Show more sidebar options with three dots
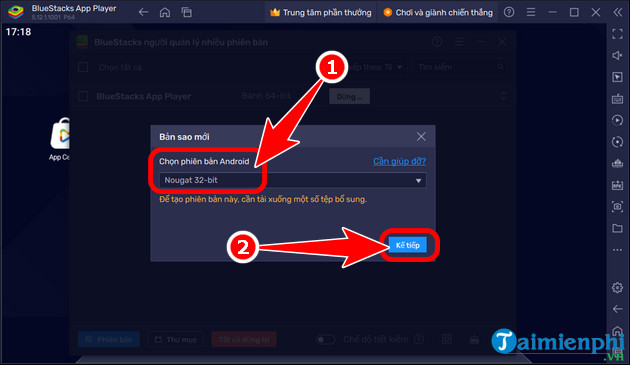630x365 pixels. point(617,250)
